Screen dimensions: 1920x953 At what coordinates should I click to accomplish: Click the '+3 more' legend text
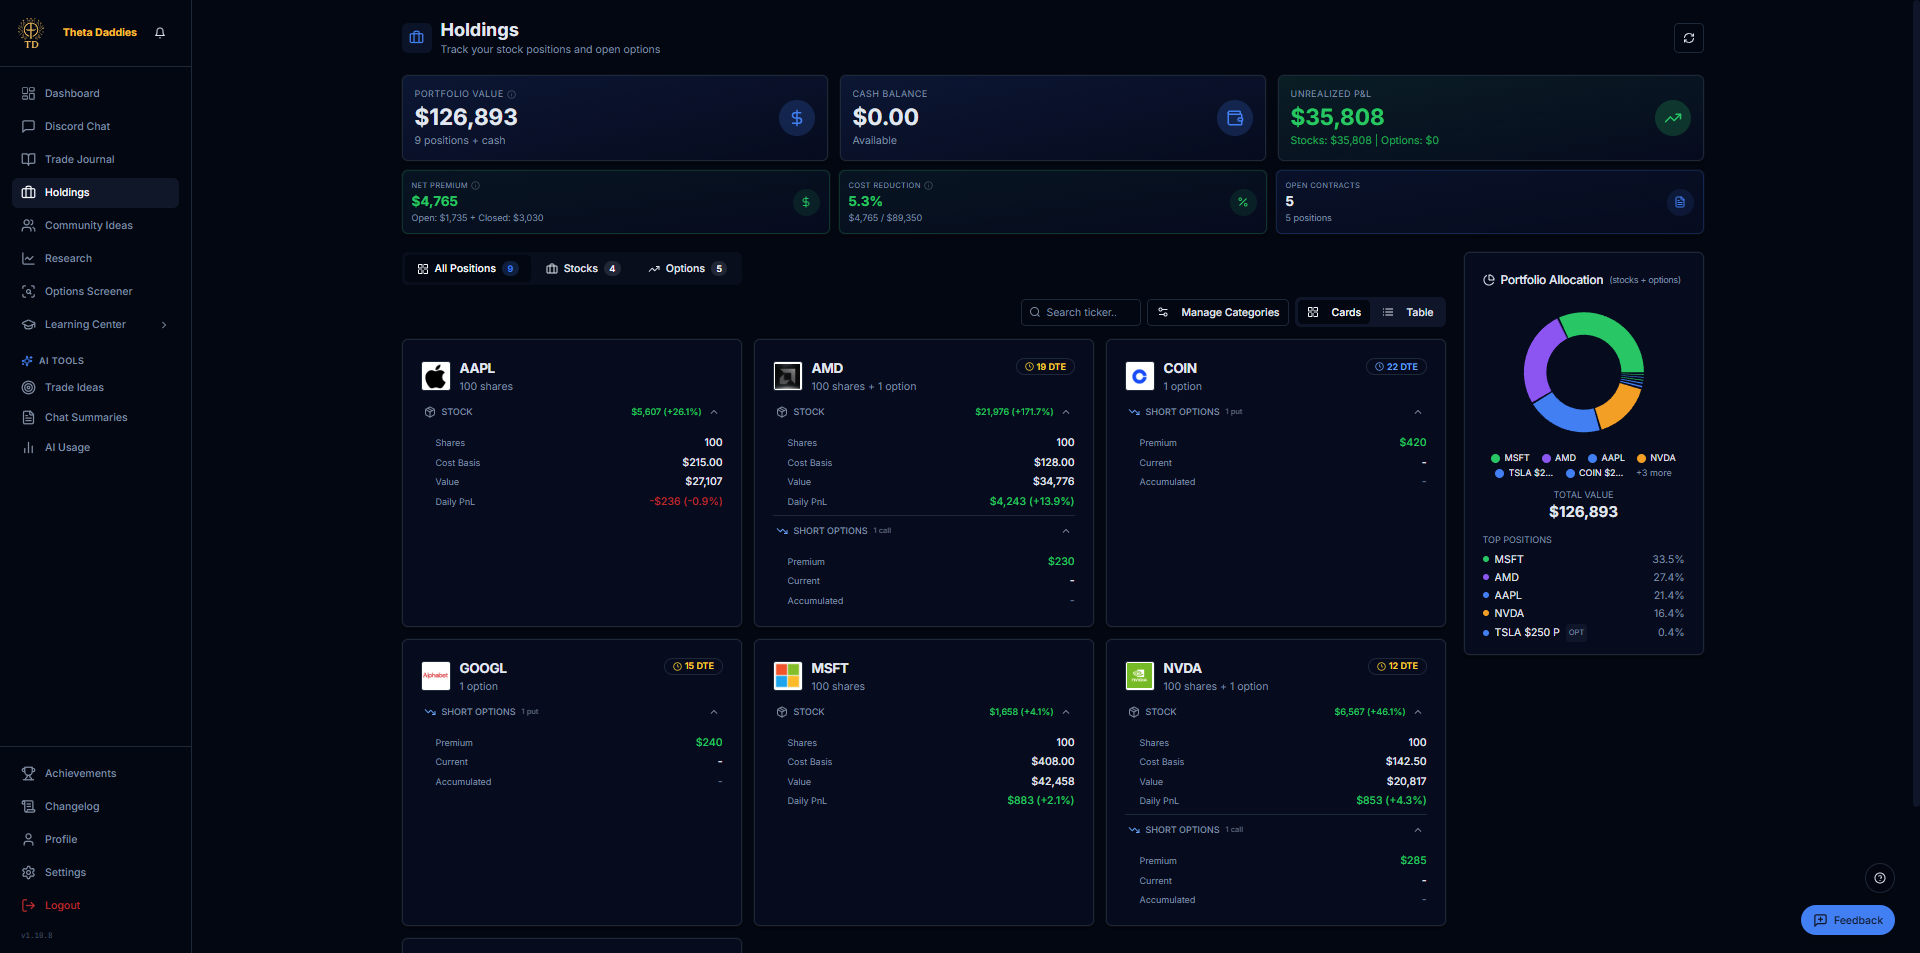click(1654, 473)
